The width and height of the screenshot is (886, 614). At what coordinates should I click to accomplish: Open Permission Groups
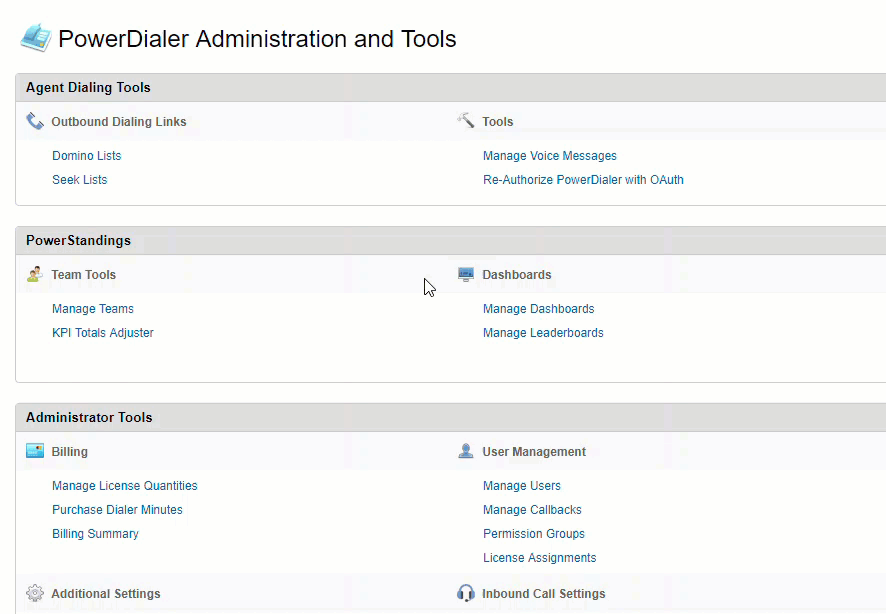[x=533, y=533]
